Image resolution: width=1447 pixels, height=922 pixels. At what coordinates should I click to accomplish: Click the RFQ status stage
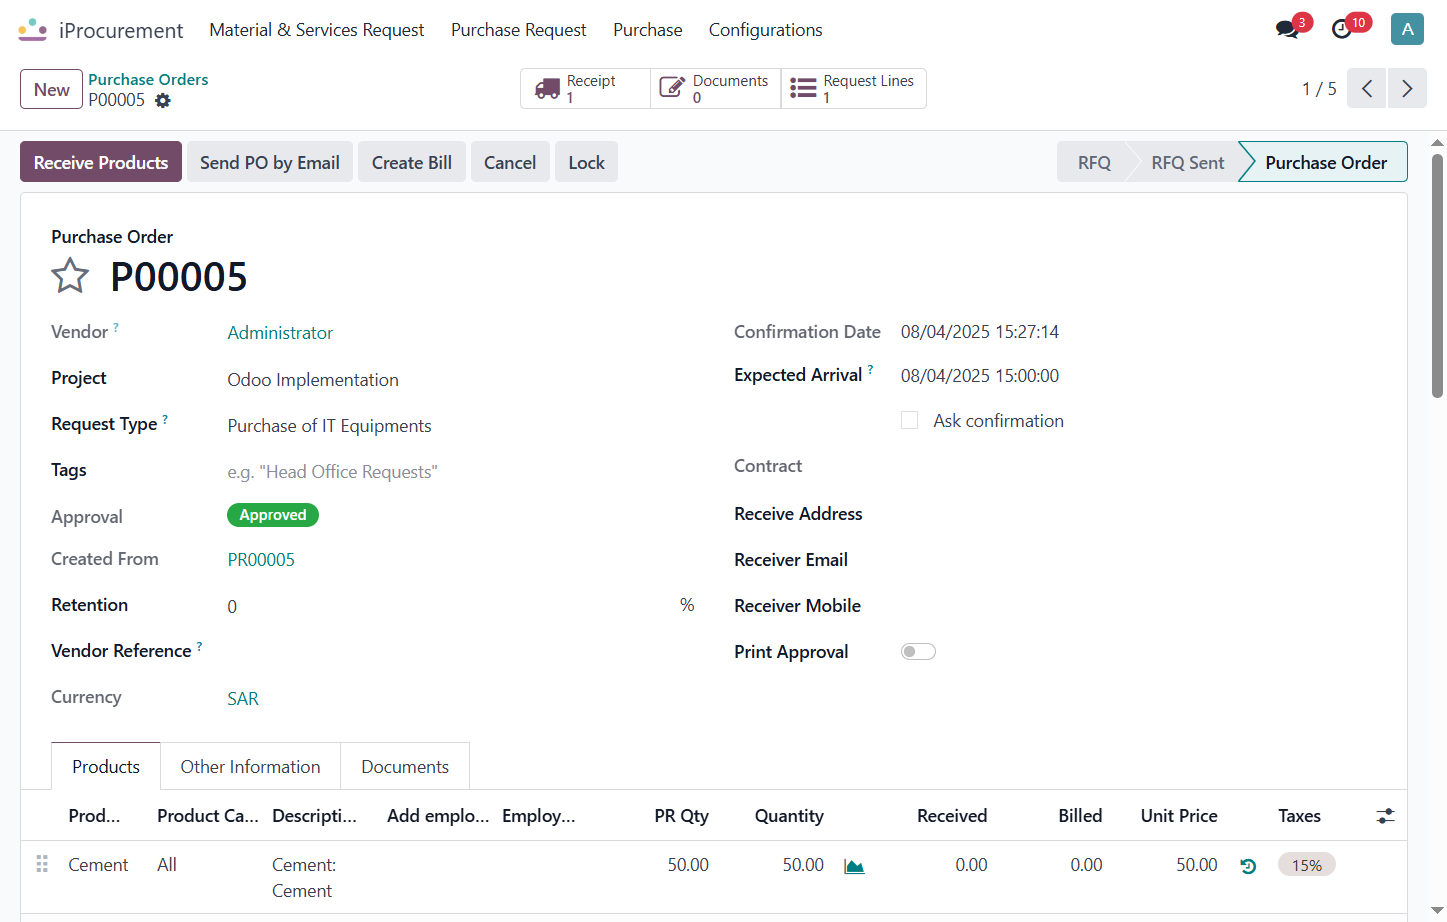click(1094, 162)
